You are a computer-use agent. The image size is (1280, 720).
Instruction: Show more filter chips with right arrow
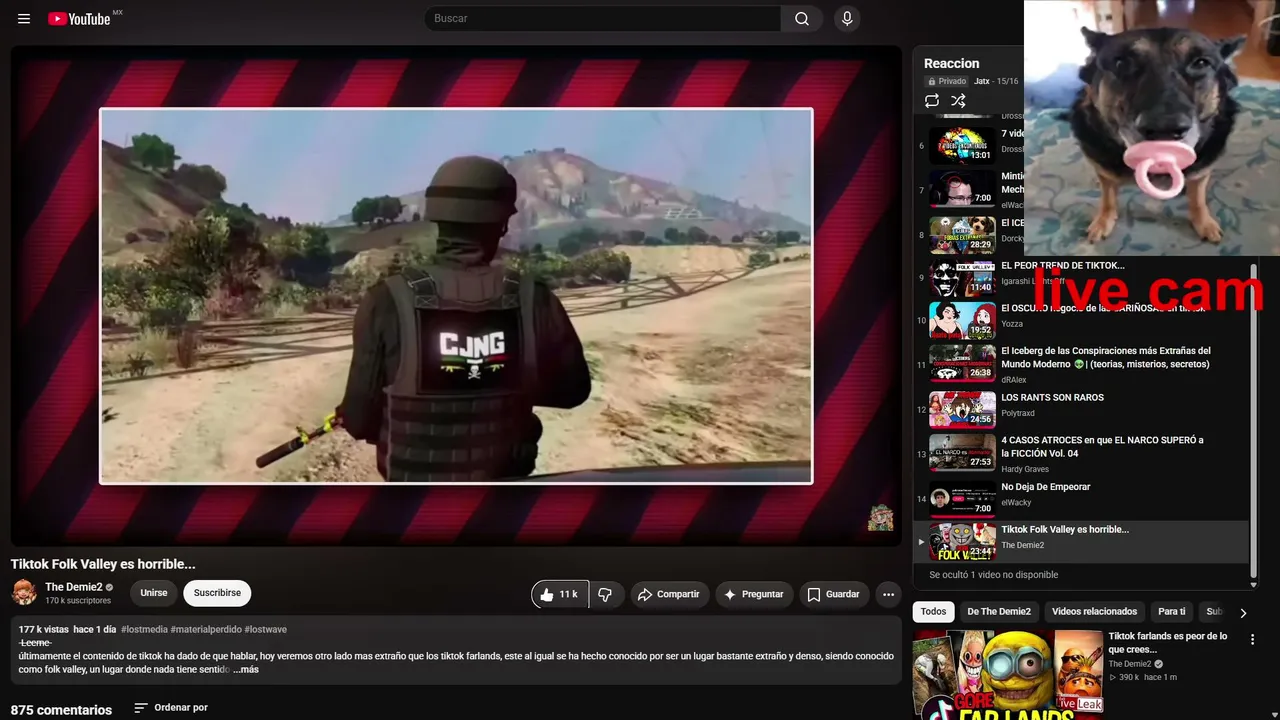(x=1243, y=612)
